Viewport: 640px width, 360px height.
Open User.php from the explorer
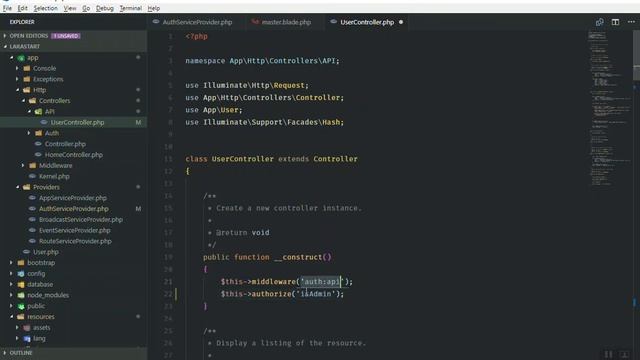pyautogui.click(x=45, y=252)
